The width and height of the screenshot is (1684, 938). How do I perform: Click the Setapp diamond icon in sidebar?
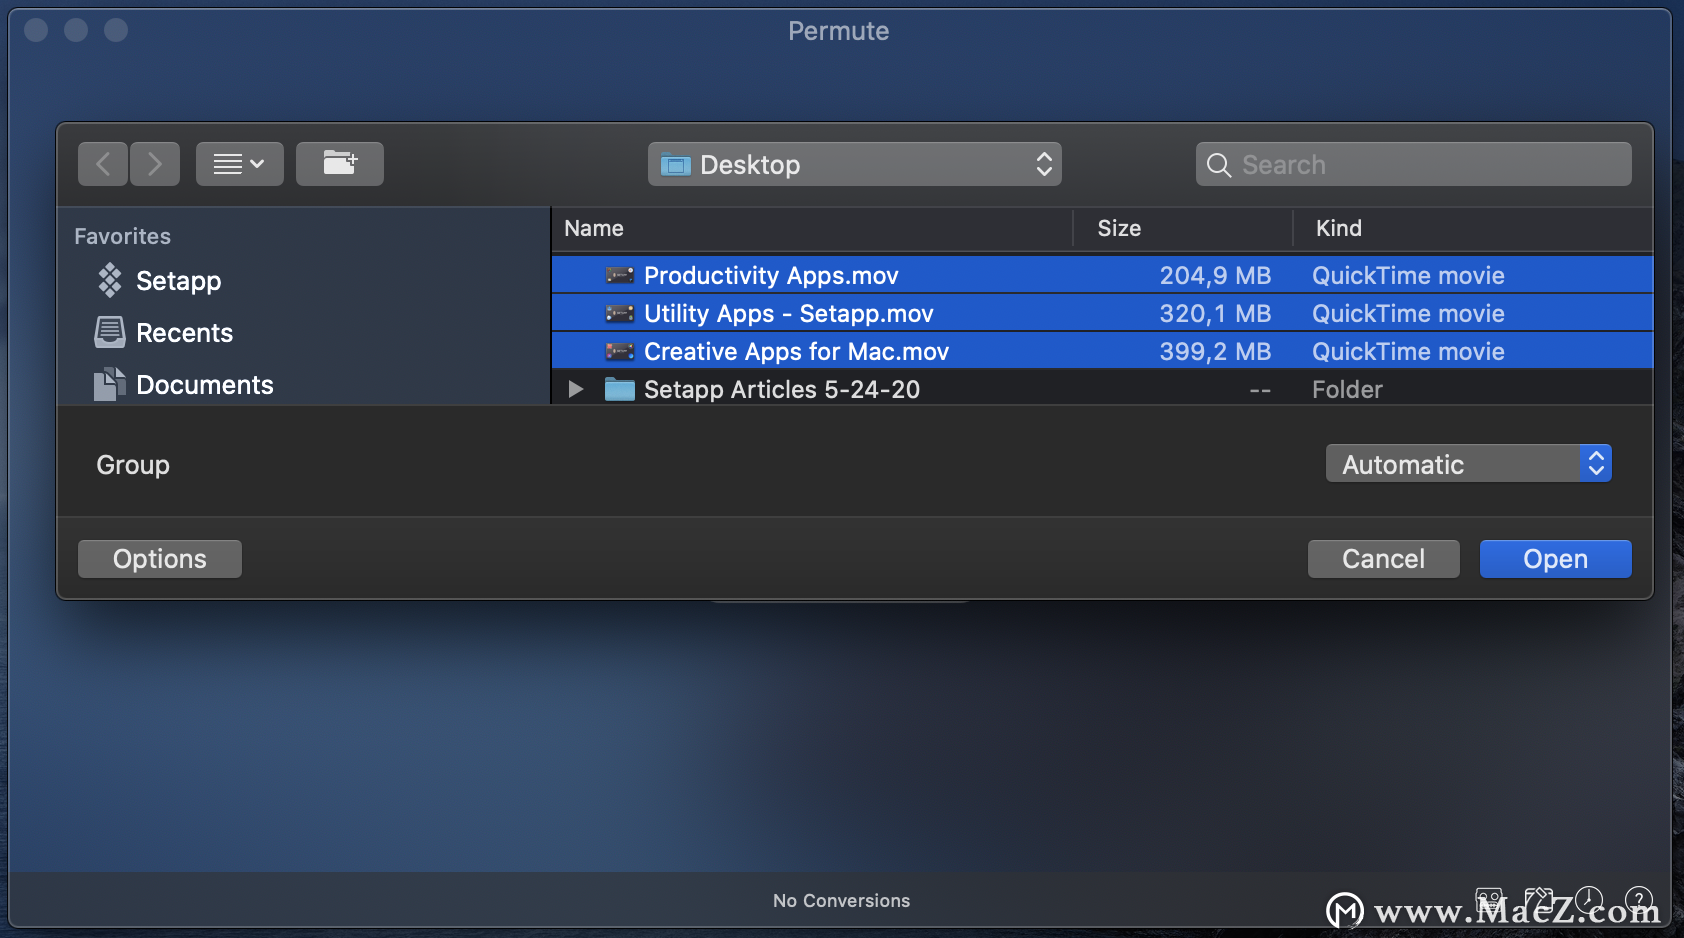[x=110, y=281]
